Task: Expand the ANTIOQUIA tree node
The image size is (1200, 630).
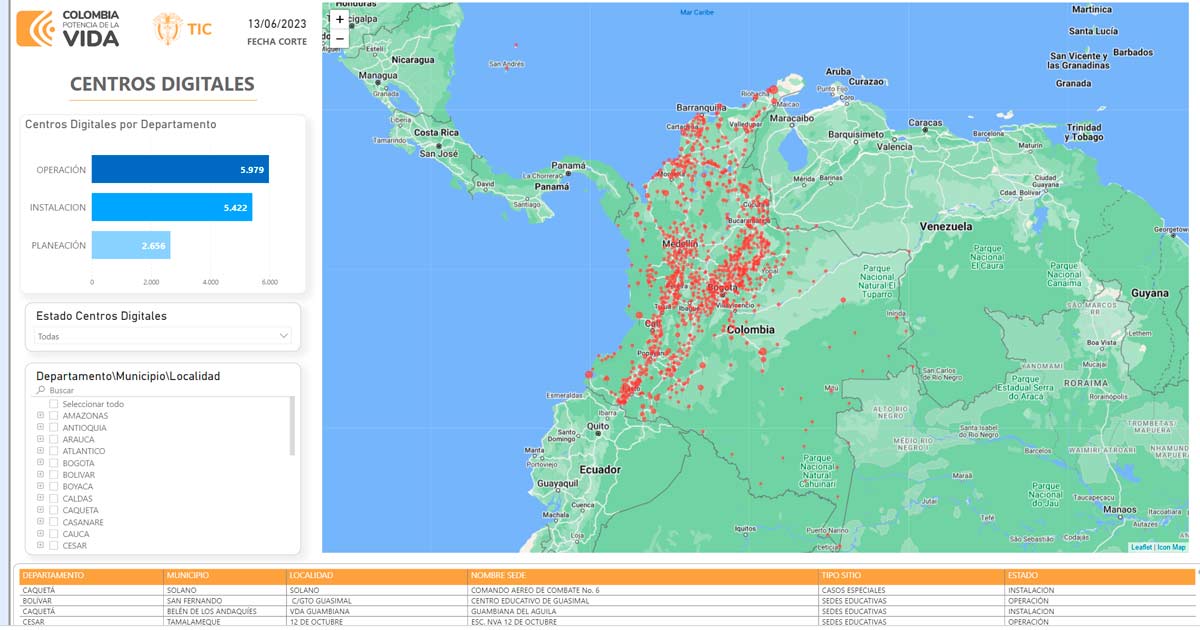Action: (40, 428)
